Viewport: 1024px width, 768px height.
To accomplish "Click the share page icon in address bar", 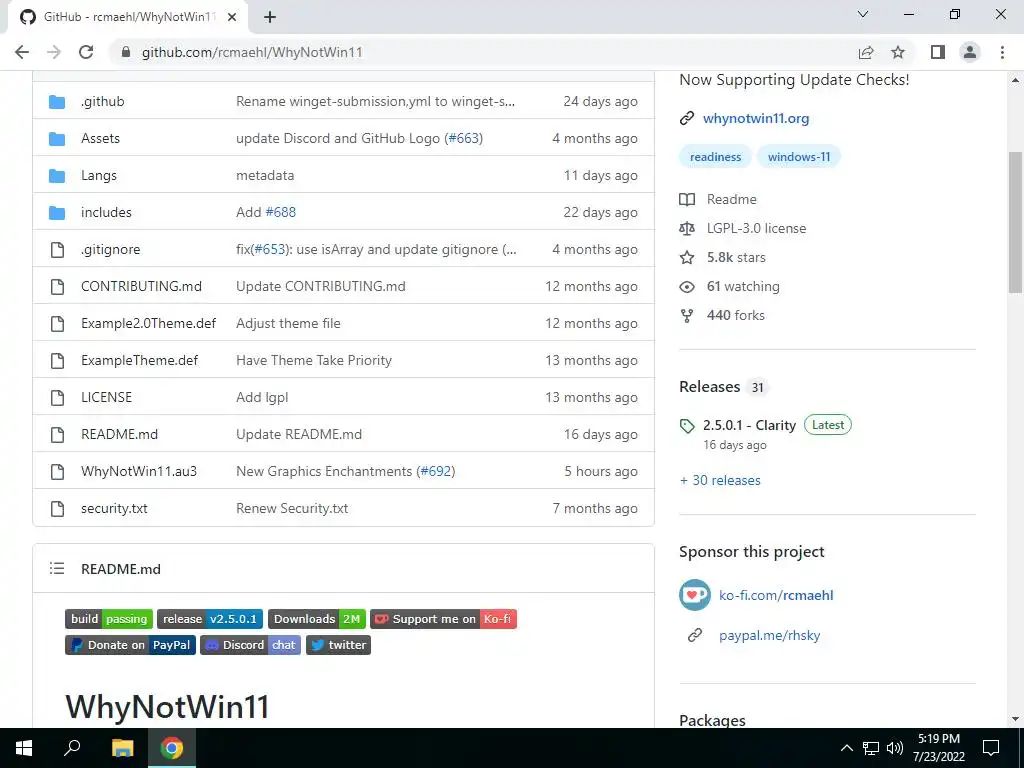I will (x=866, y=52).
